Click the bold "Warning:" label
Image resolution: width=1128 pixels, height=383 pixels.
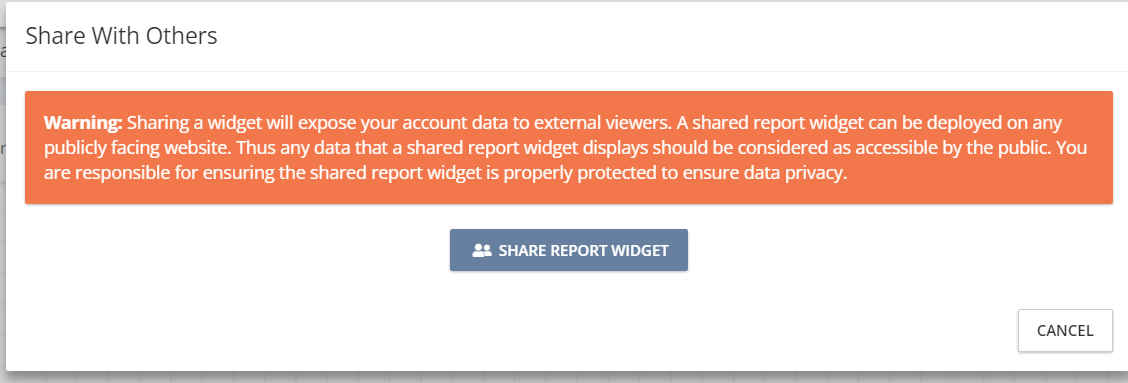point(83,122)
